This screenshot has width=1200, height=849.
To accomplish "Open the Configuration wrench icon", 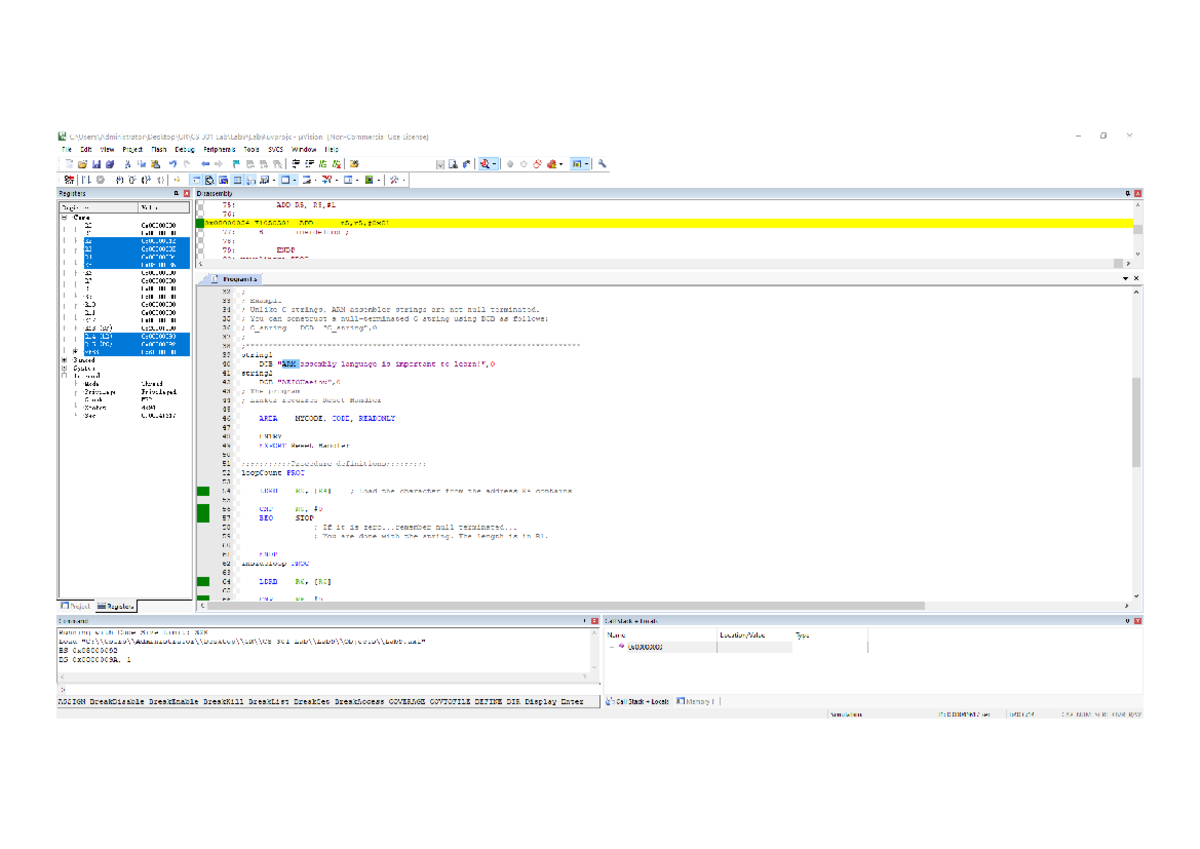I will coord(602,164).
